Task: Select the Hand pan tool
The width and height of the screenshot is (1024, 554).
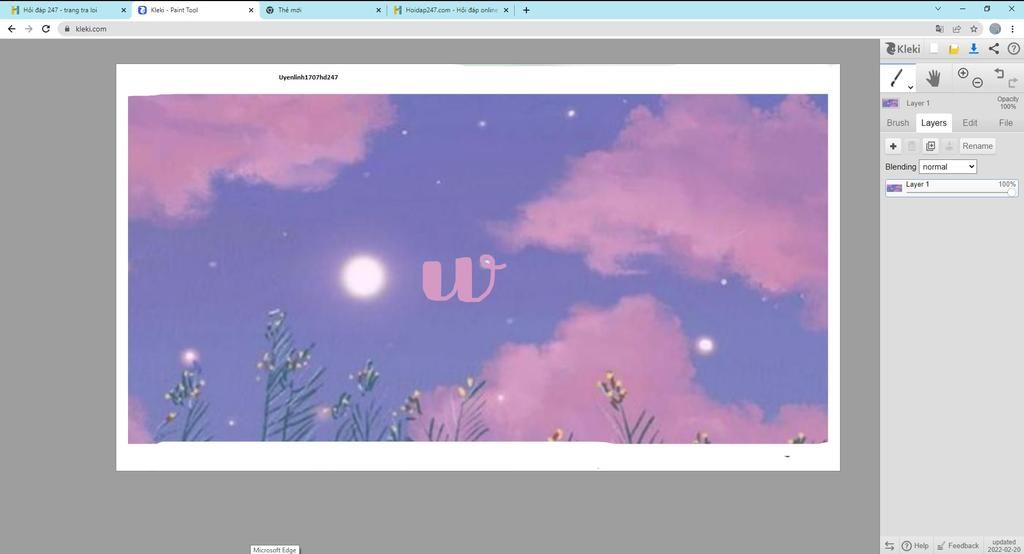Action: [933, 78]
